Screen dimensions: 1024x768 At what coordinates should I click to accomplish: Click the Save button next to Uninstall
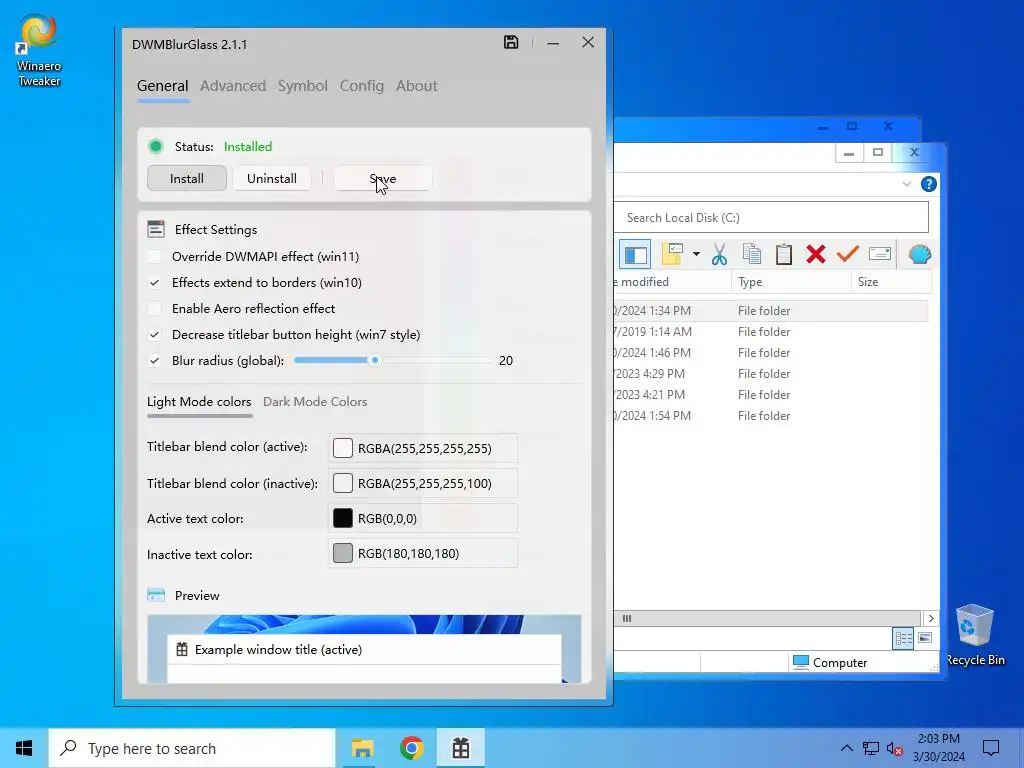tap(383, 178)
